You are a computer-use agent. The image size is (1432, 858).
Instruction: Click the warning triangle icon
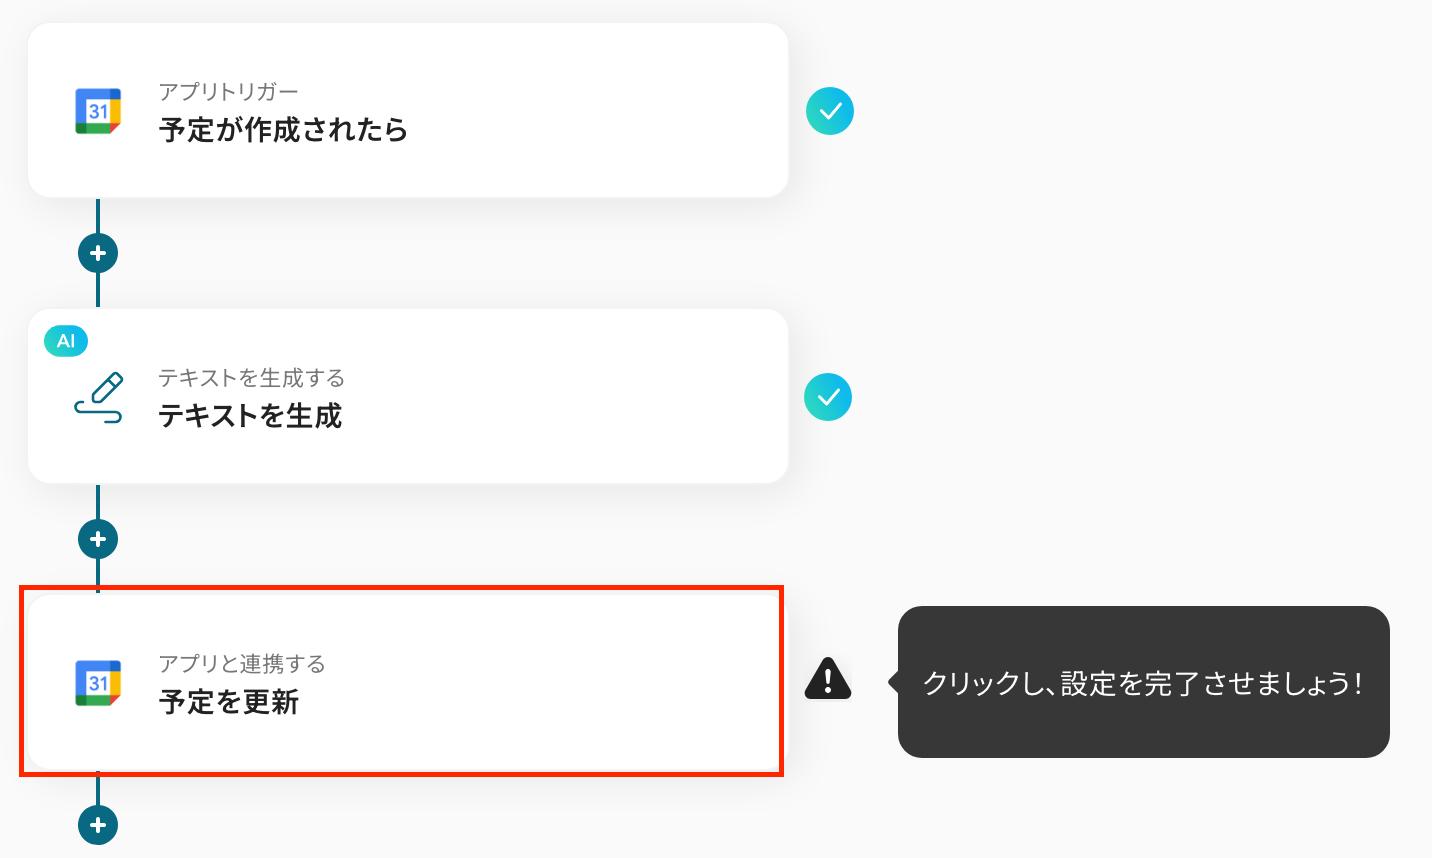828,678
